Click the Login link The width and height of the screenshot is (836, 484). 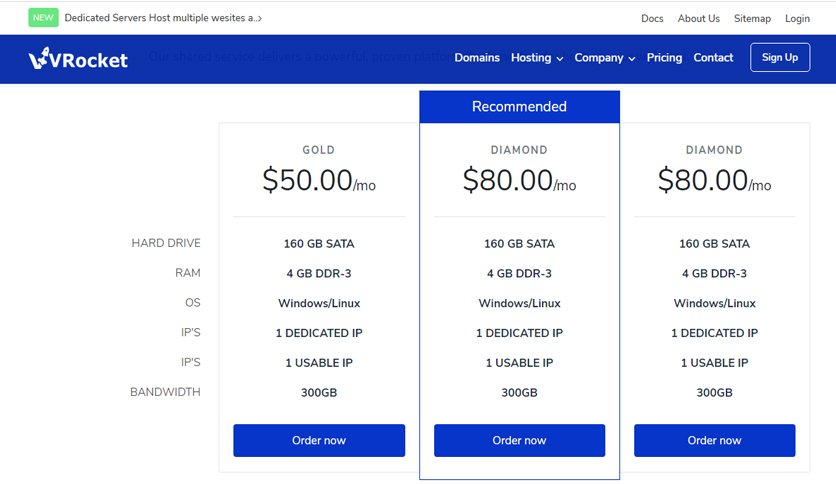(x=797, y=18)
